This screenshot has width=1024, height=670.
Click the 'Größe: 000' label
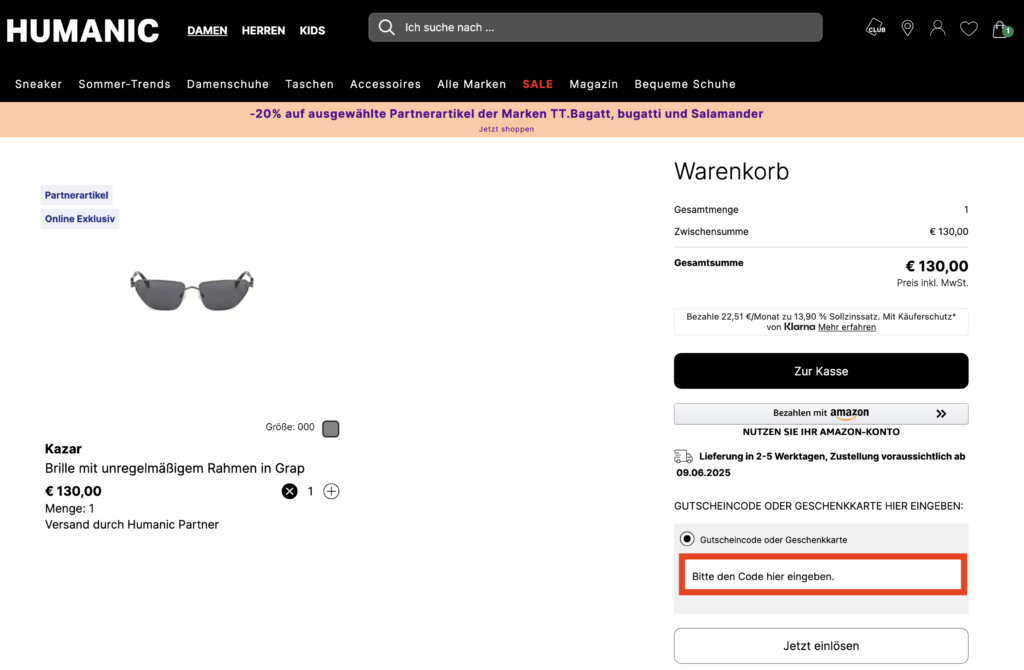(290, 427)
